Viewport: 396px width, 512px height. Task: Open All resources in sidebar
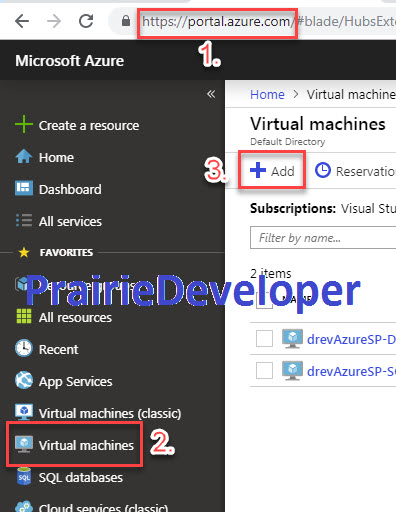click(75, 318)
